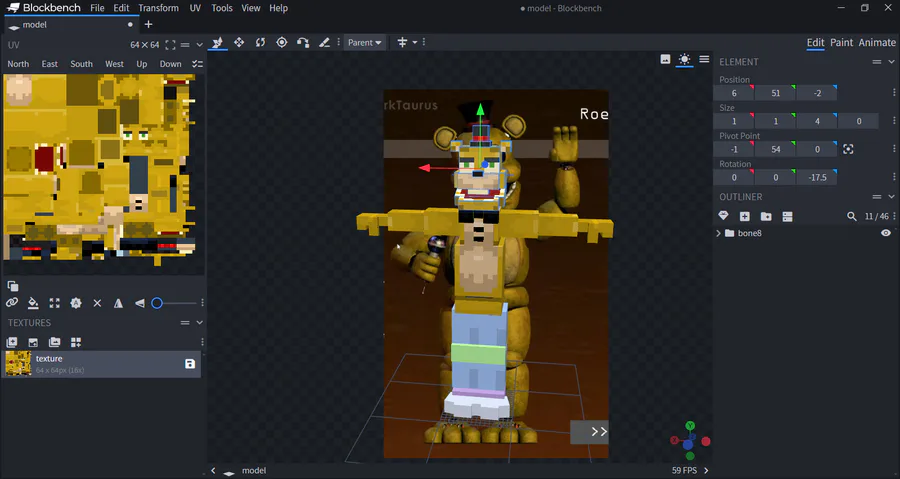Open toolbar options next to pivot dropdown
The height and width of the screenshot is (479, 900).
[x=424, y=42]
